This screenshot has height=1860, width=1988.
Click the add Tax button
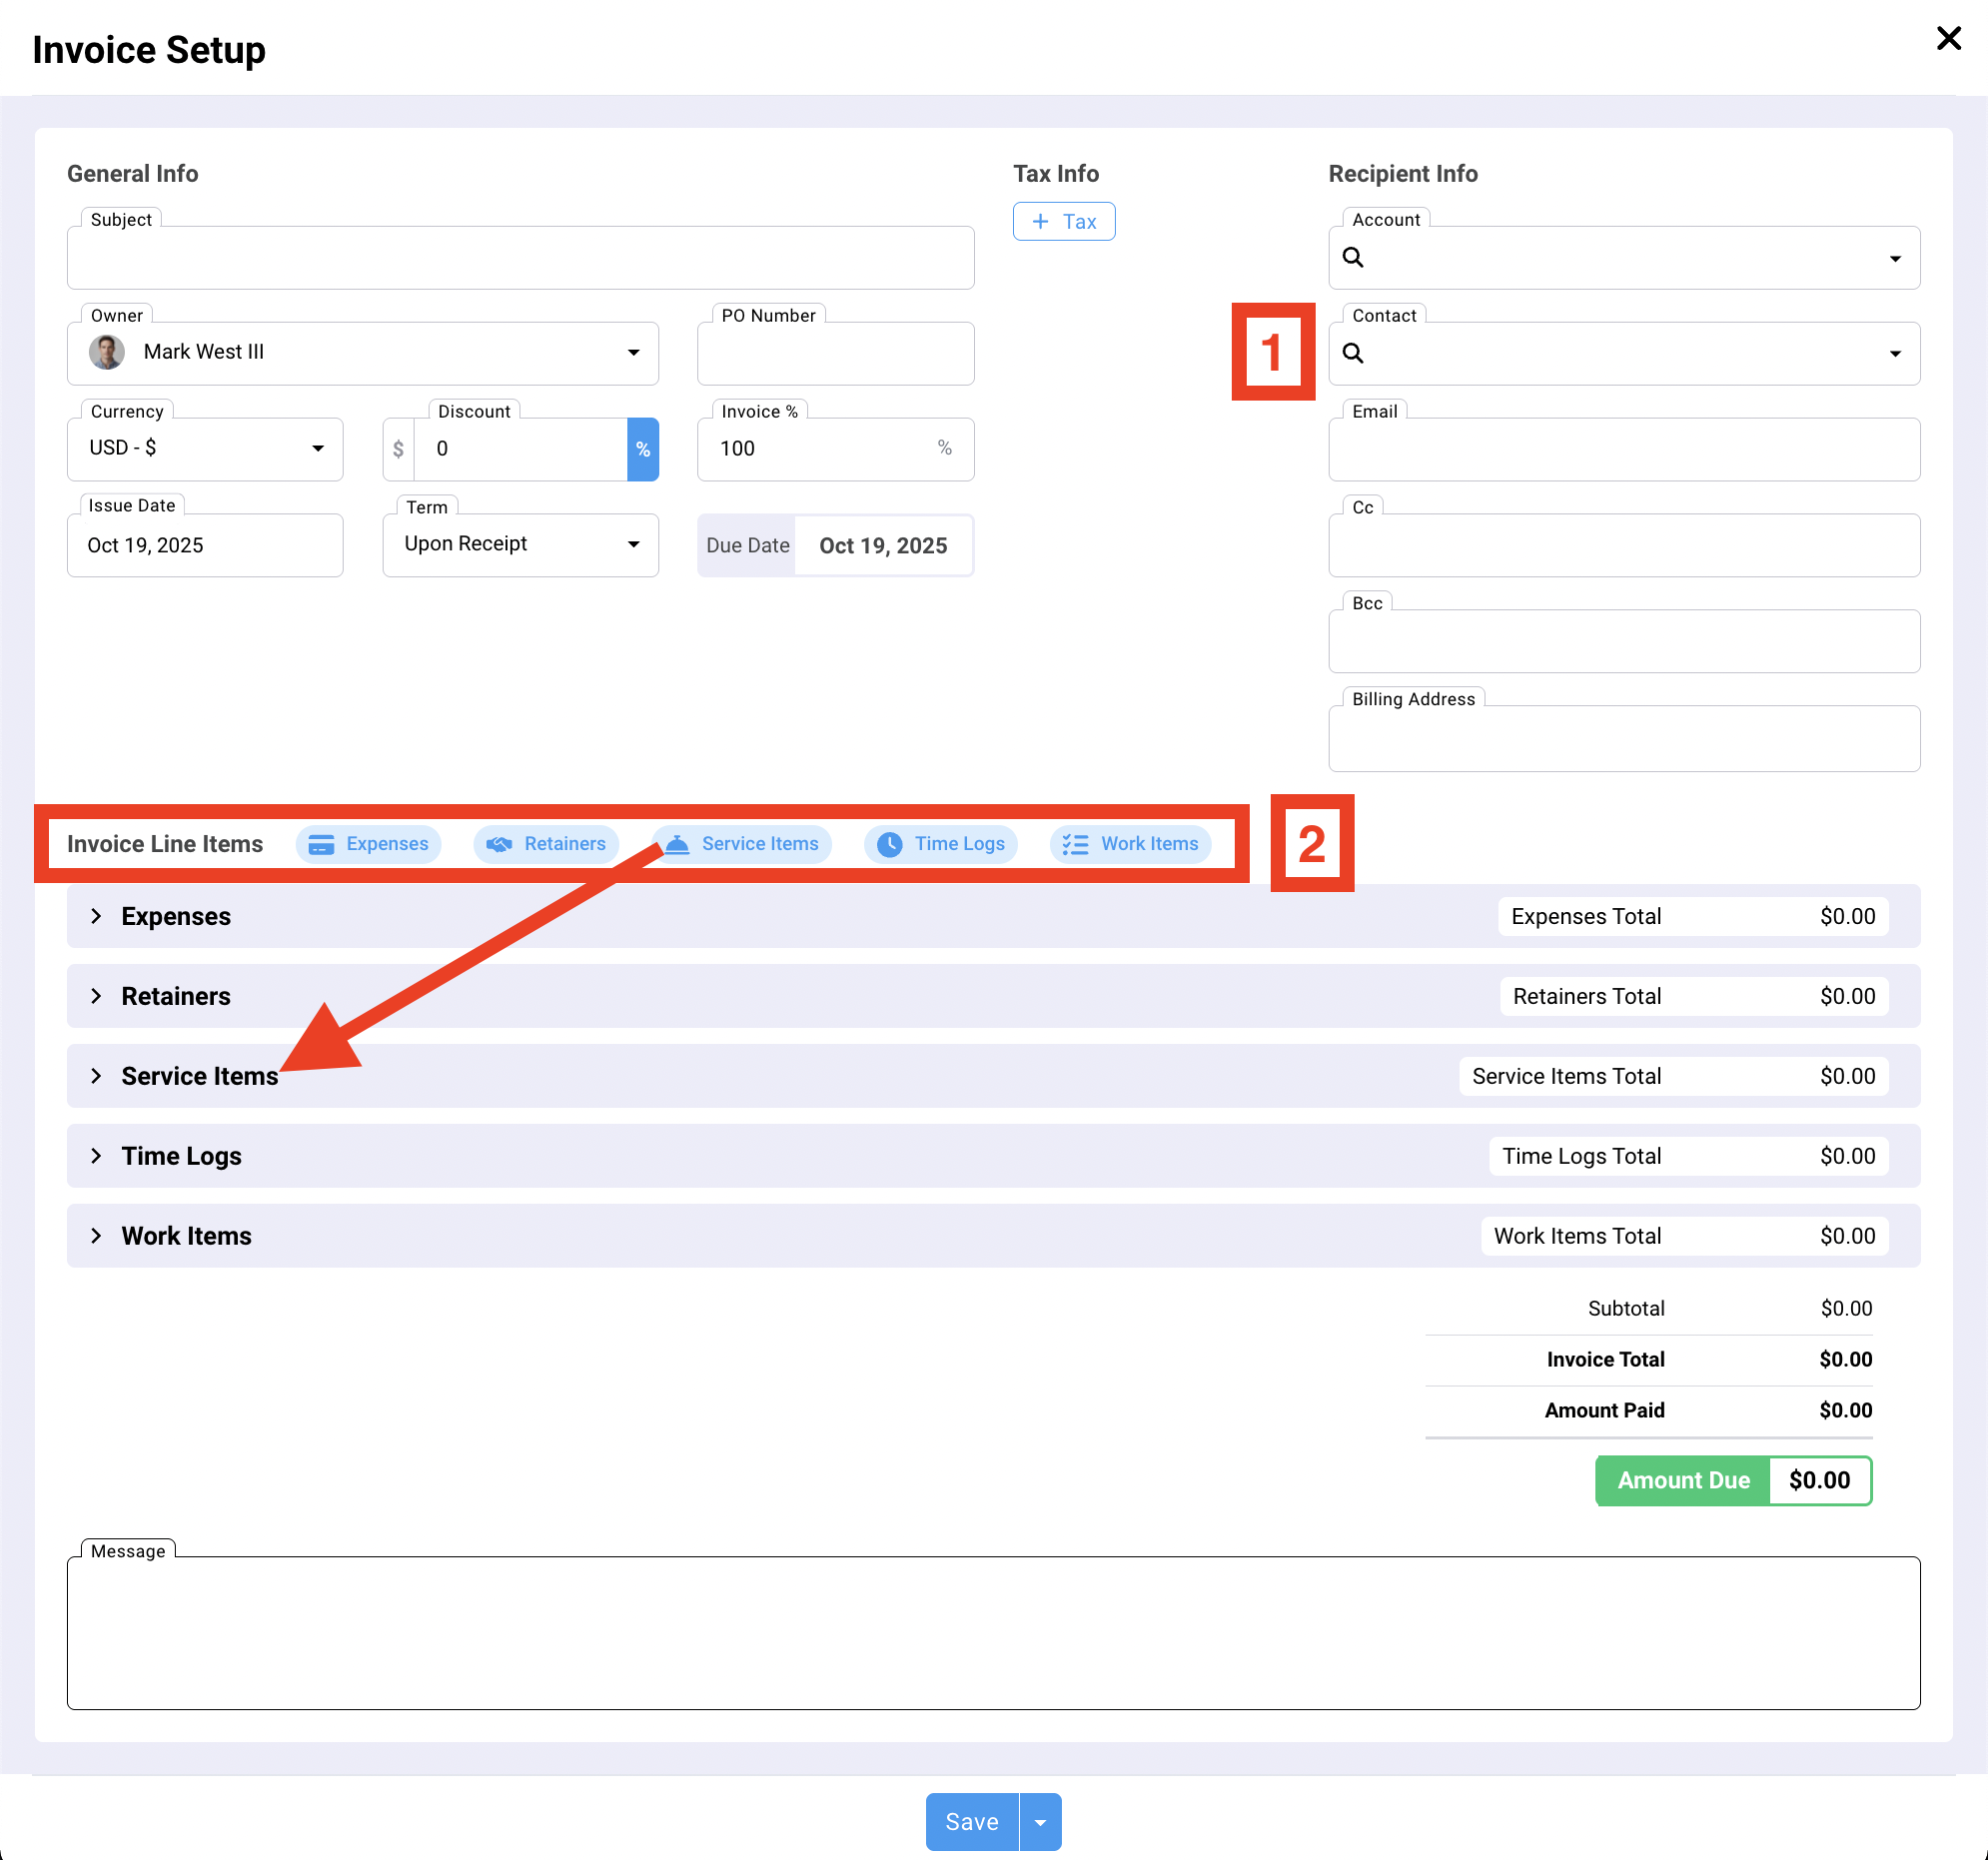coord(1063,221)
